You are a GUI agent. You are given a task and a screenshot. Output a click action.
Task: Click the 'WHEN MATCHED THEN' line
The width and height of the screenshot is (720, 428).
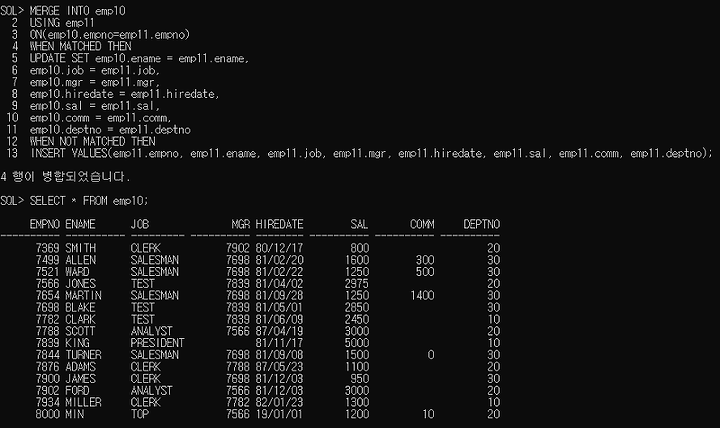[x=81, y=46]
